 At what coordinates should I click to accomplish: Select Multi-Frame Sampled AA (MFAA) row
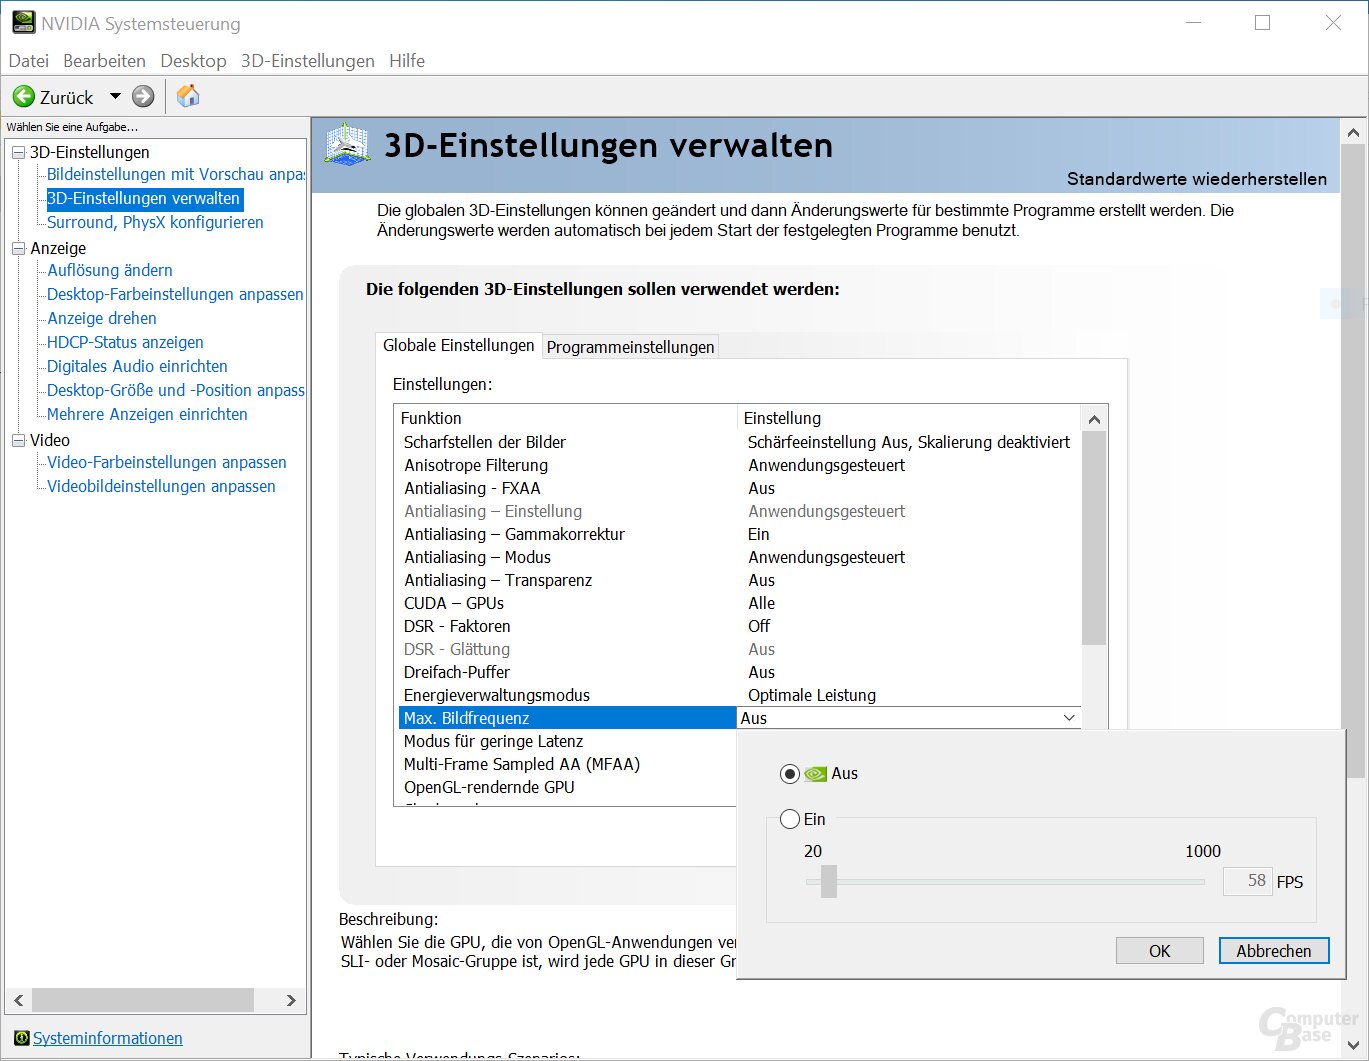567,764
